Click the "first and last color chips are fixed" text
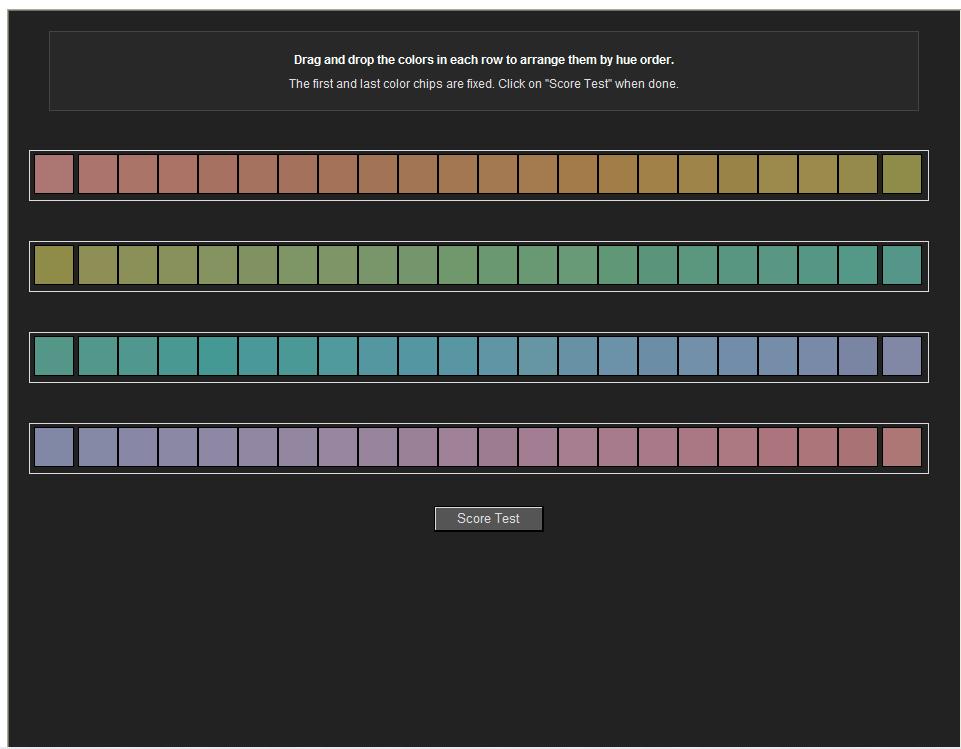 (x=483, y=84)
